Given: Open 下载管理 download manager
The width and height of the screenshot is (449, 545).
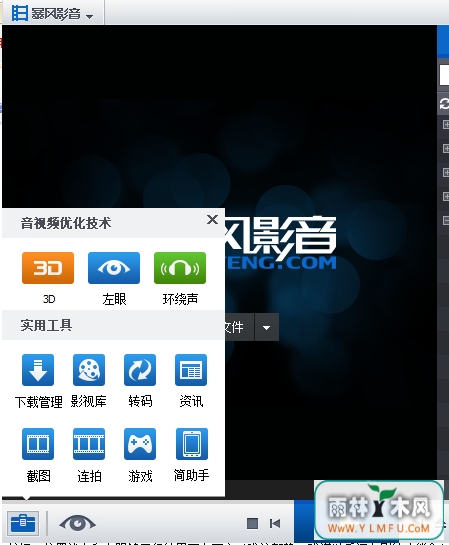Looking at the screenshot, I should [x=38, y=370].
